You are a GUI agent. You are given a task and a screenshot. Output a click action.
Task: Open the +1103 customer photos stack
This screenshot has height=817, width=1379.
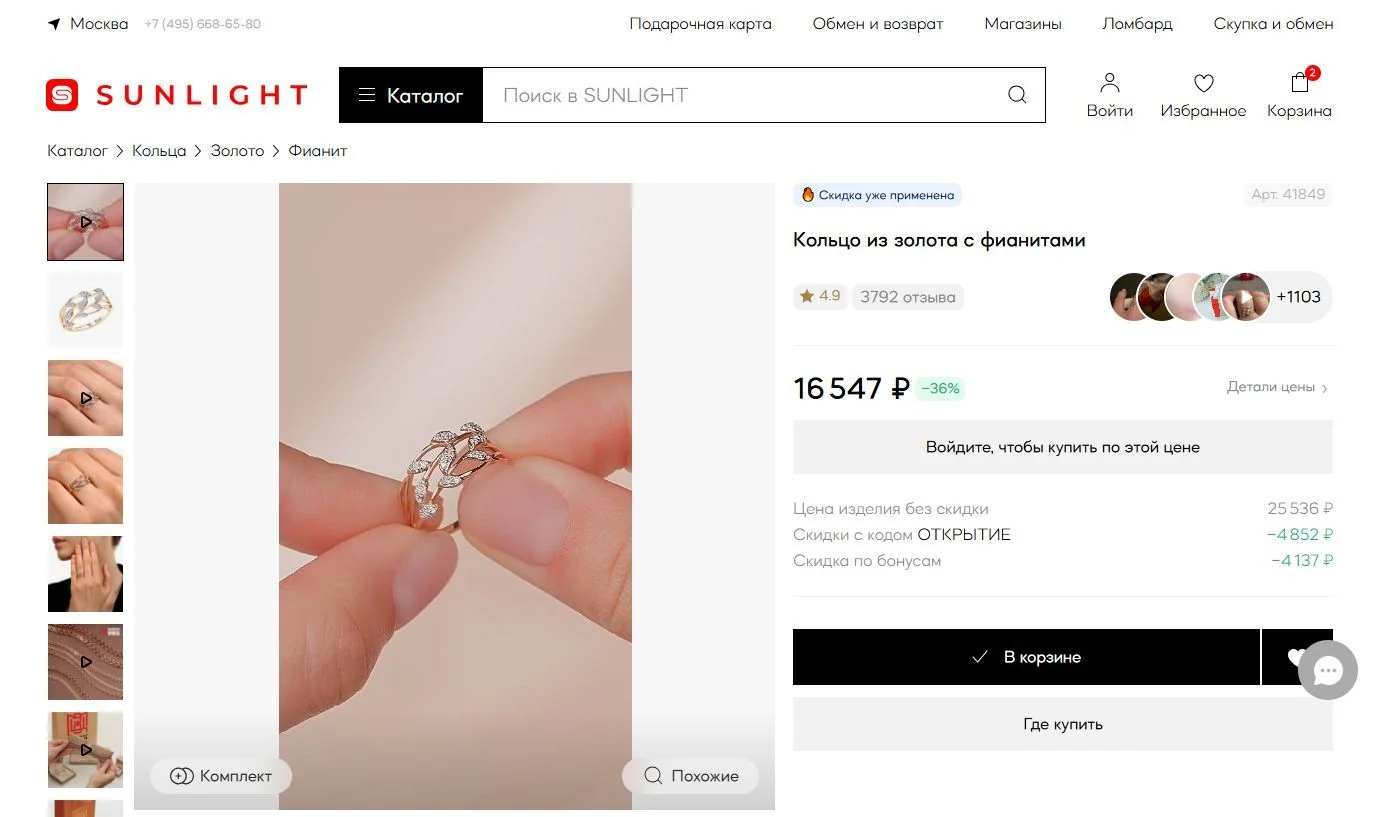1221,297
